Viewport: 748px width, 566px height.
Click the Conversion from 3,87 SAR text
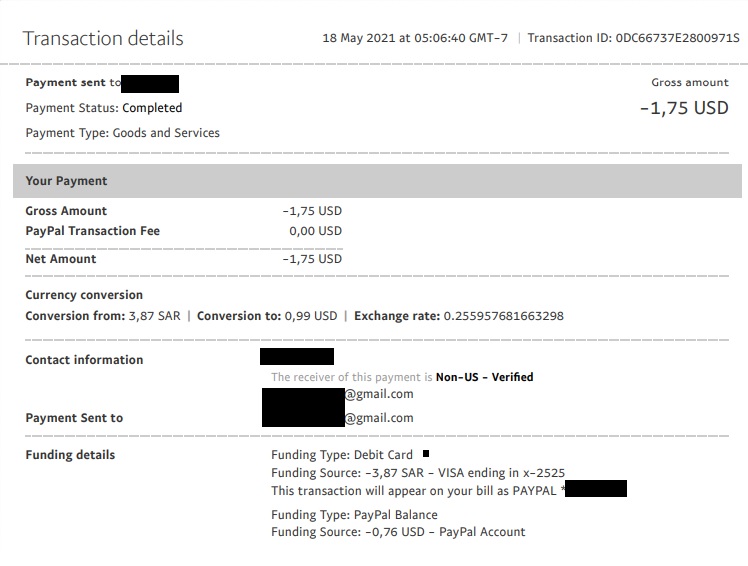[103, 316]
